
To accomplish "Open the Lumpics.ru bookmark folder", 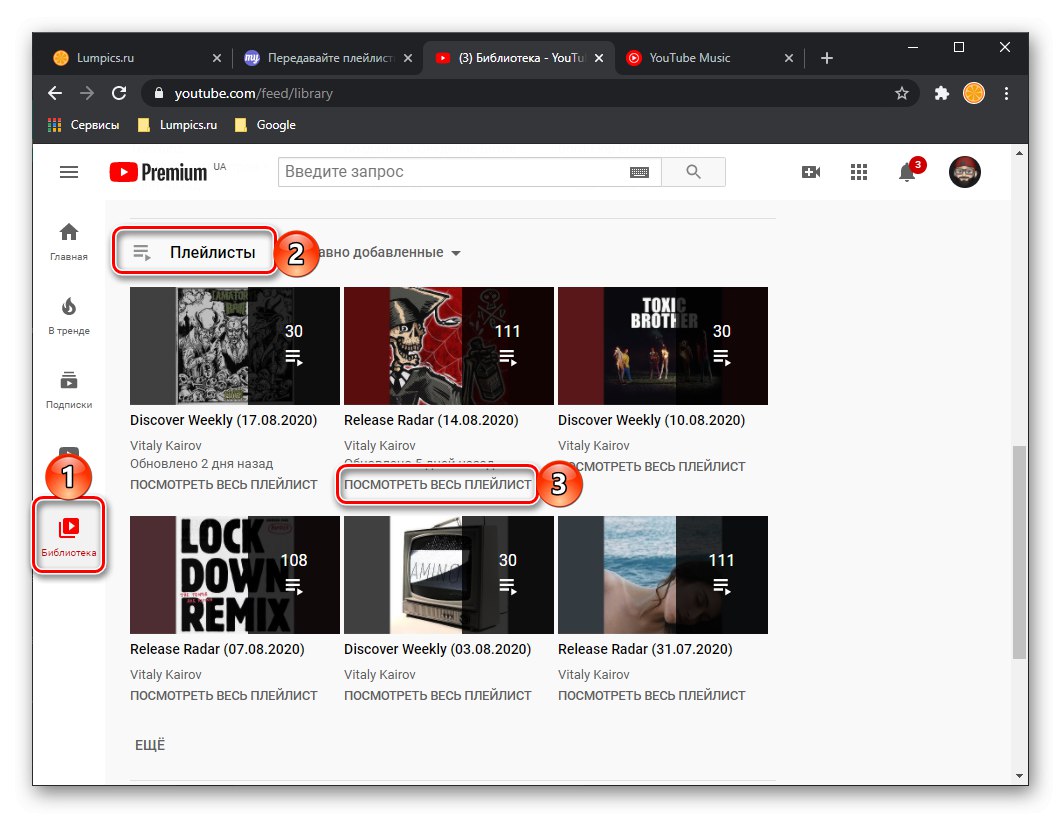I will coord(177,125).
